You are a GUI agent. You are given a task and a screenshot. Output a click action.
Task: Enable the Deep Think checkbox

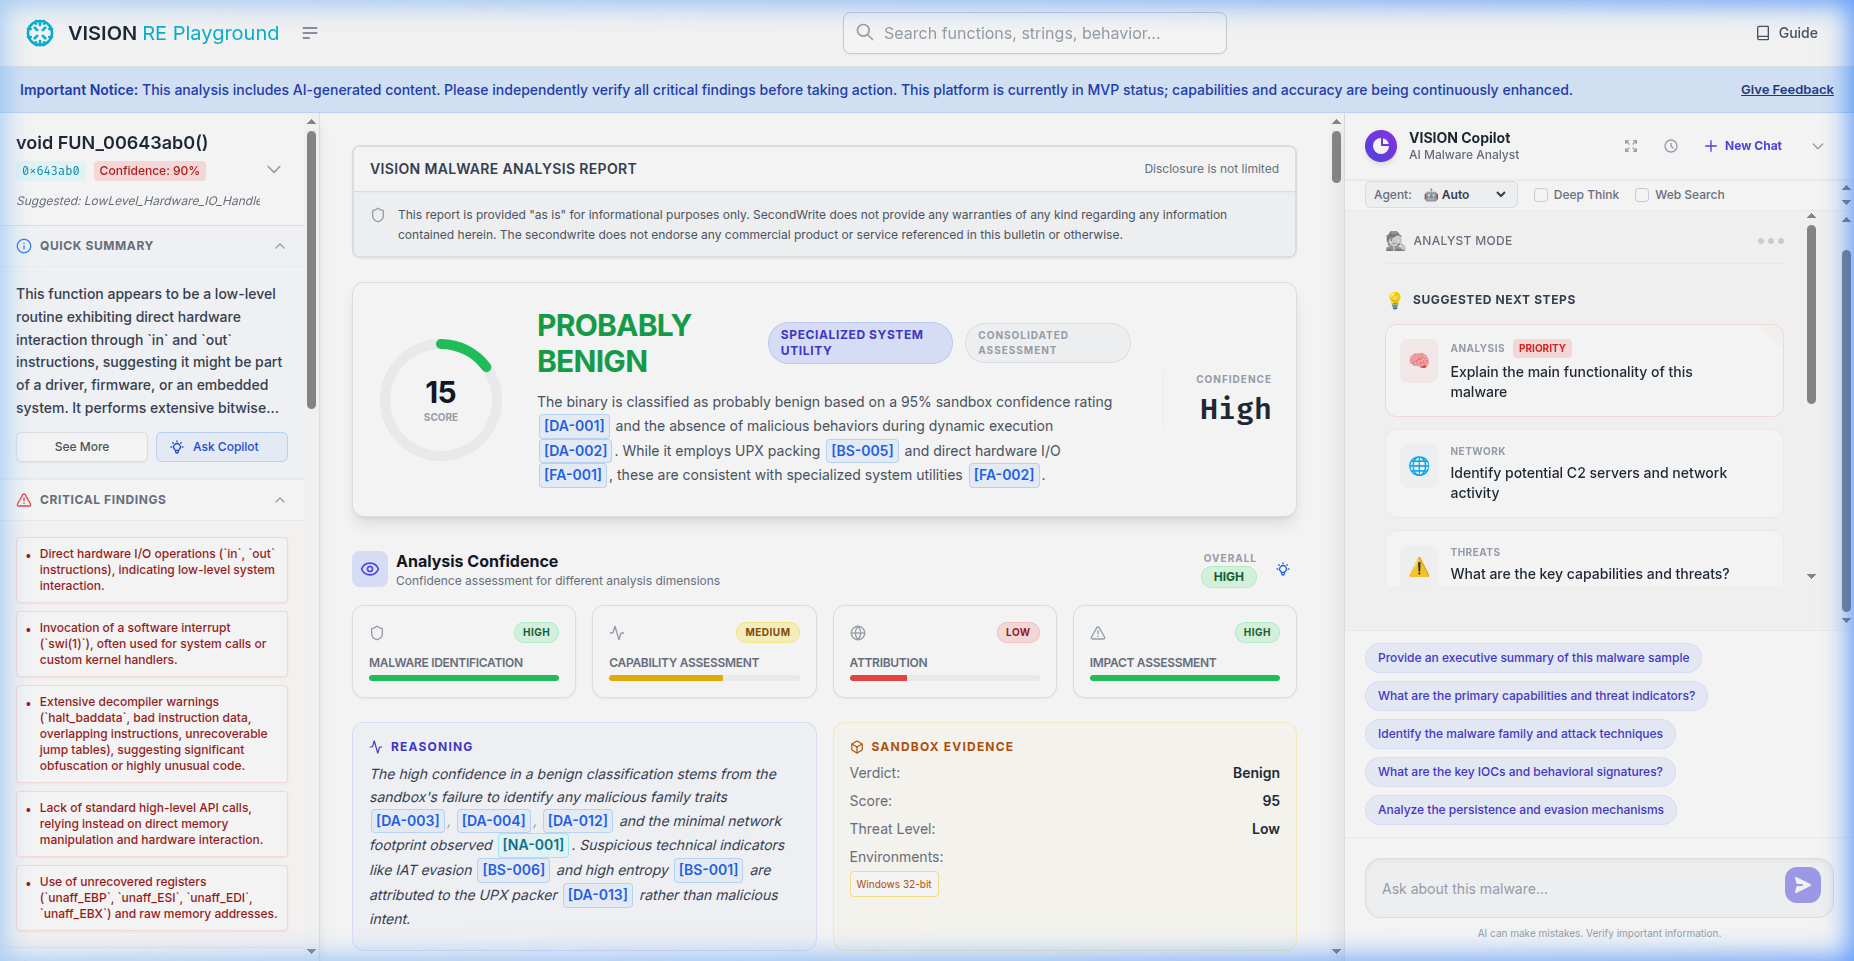(x=1541, y=195)
